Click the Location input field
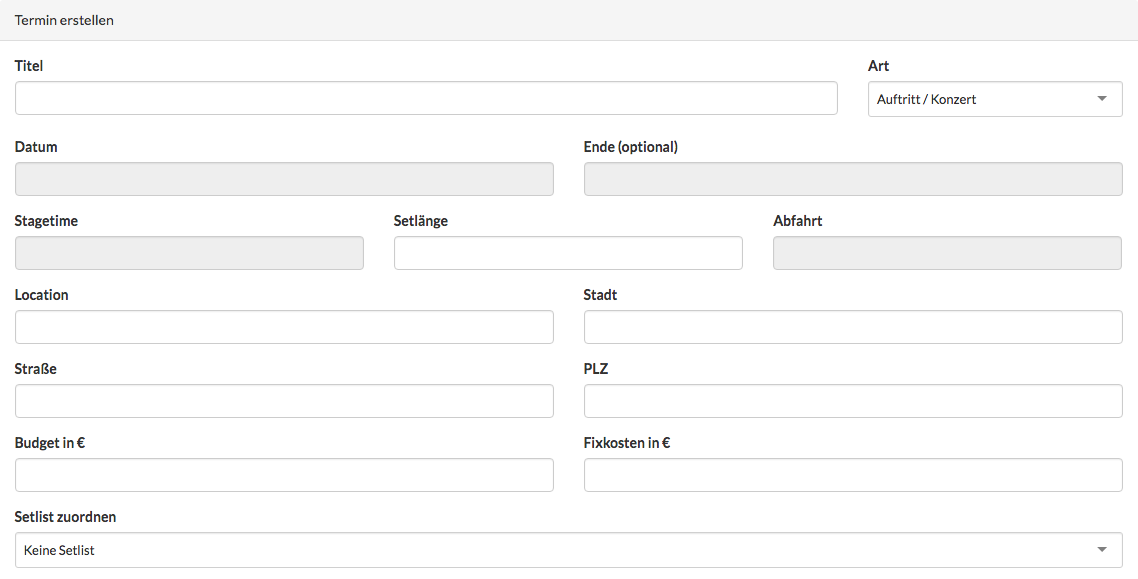The image size is (1138, 579). pyautogui.click(x=284, y=327)
